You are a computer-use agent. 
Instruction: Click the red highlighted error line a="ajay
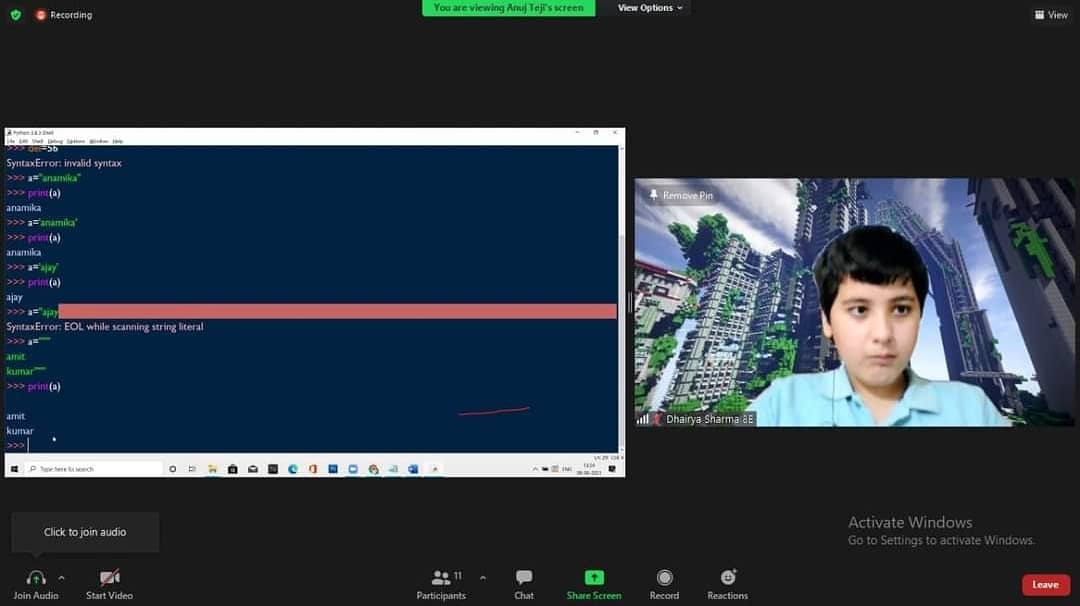click(311, 311)
